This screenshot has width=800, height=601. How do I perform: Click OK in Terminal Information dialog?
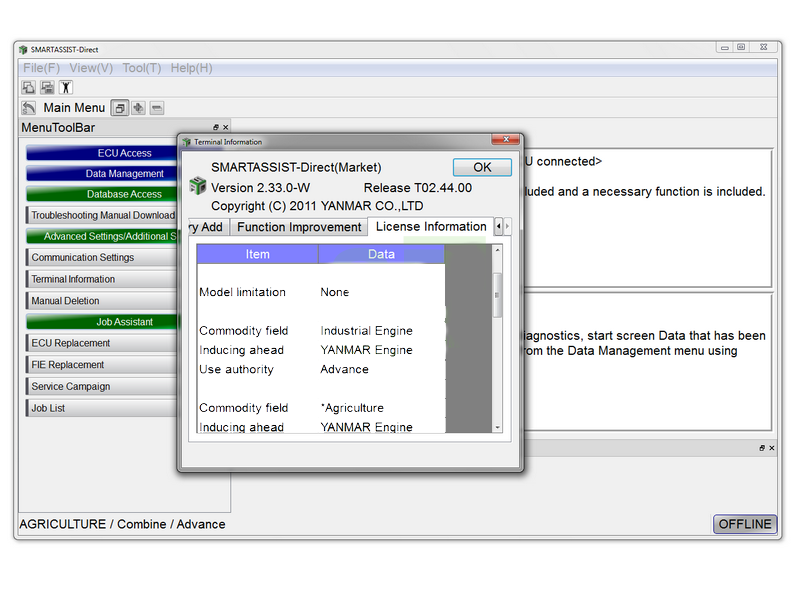(482, 167)
